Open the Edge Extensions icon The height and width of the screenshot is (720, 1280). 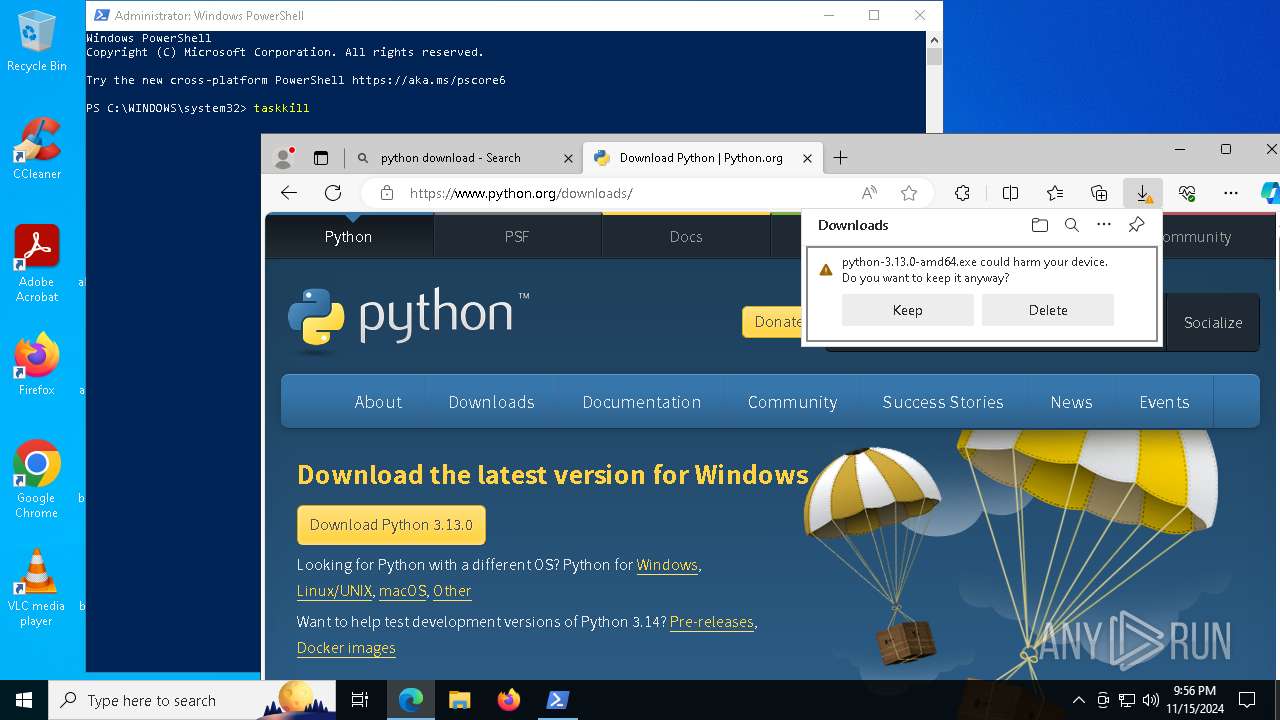tap(962, 193)
